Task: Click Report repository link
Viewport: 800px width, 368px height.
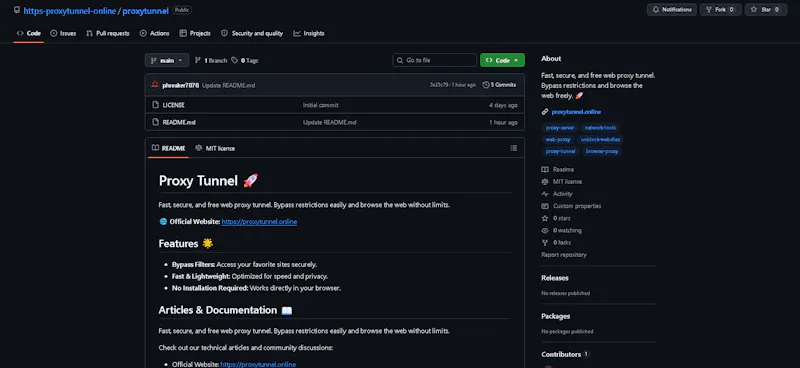Action: click(x=564, y=255)
